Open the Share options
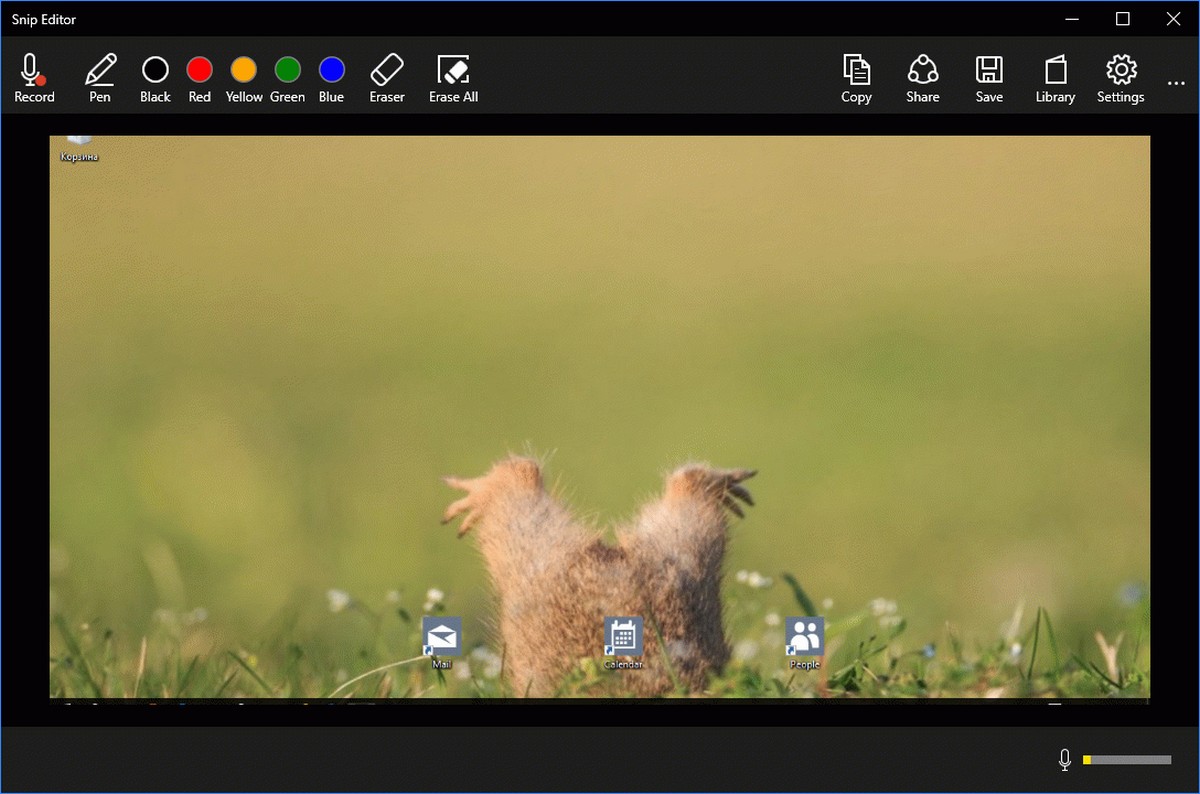This screenshot has height=794, width=1200. [x=923, y=78]
